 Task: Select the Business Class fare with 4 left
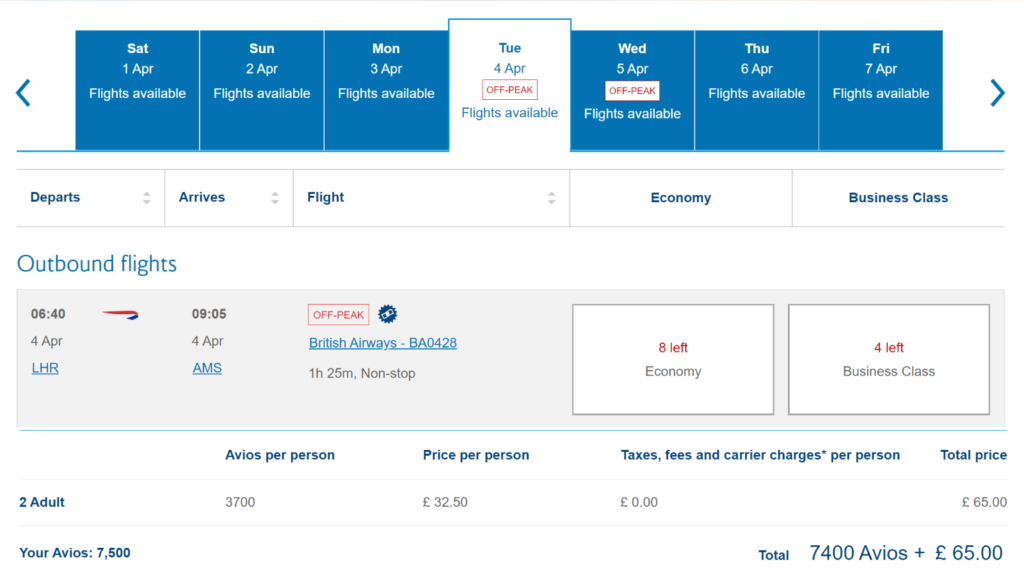[x=888, y=358]
